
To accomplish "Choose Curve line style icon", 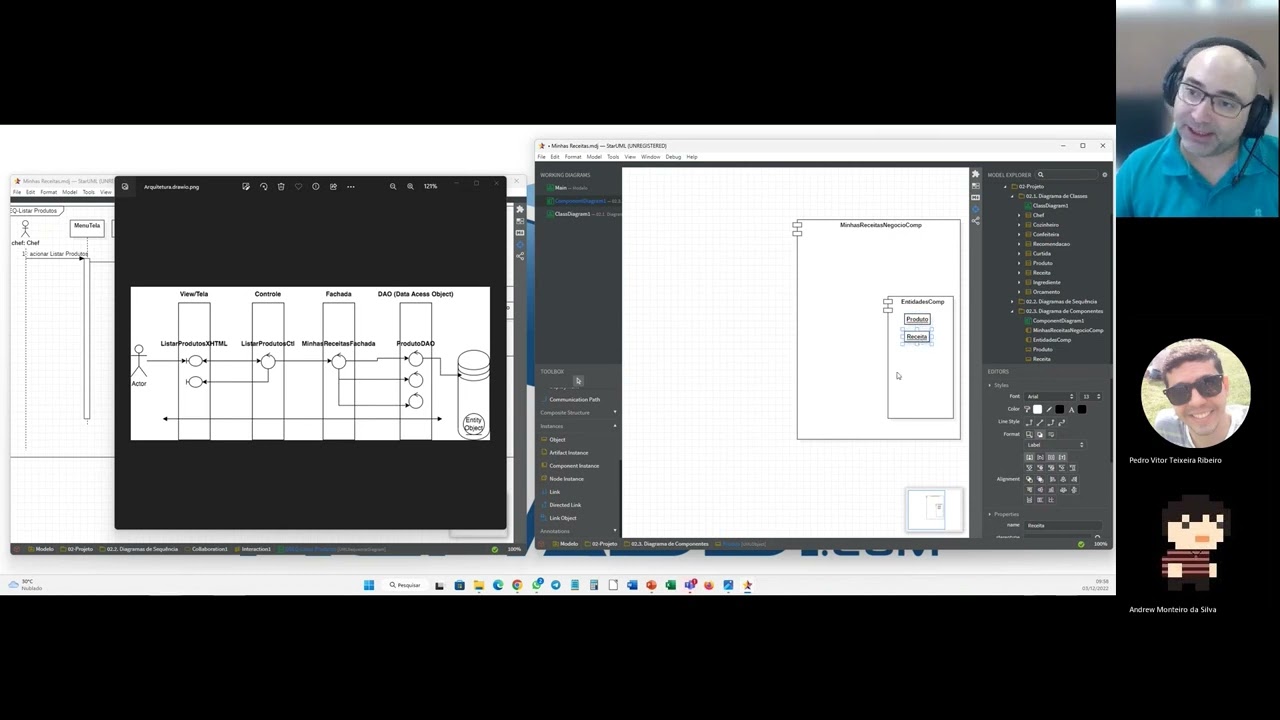I will click(x=1062, y=422).
